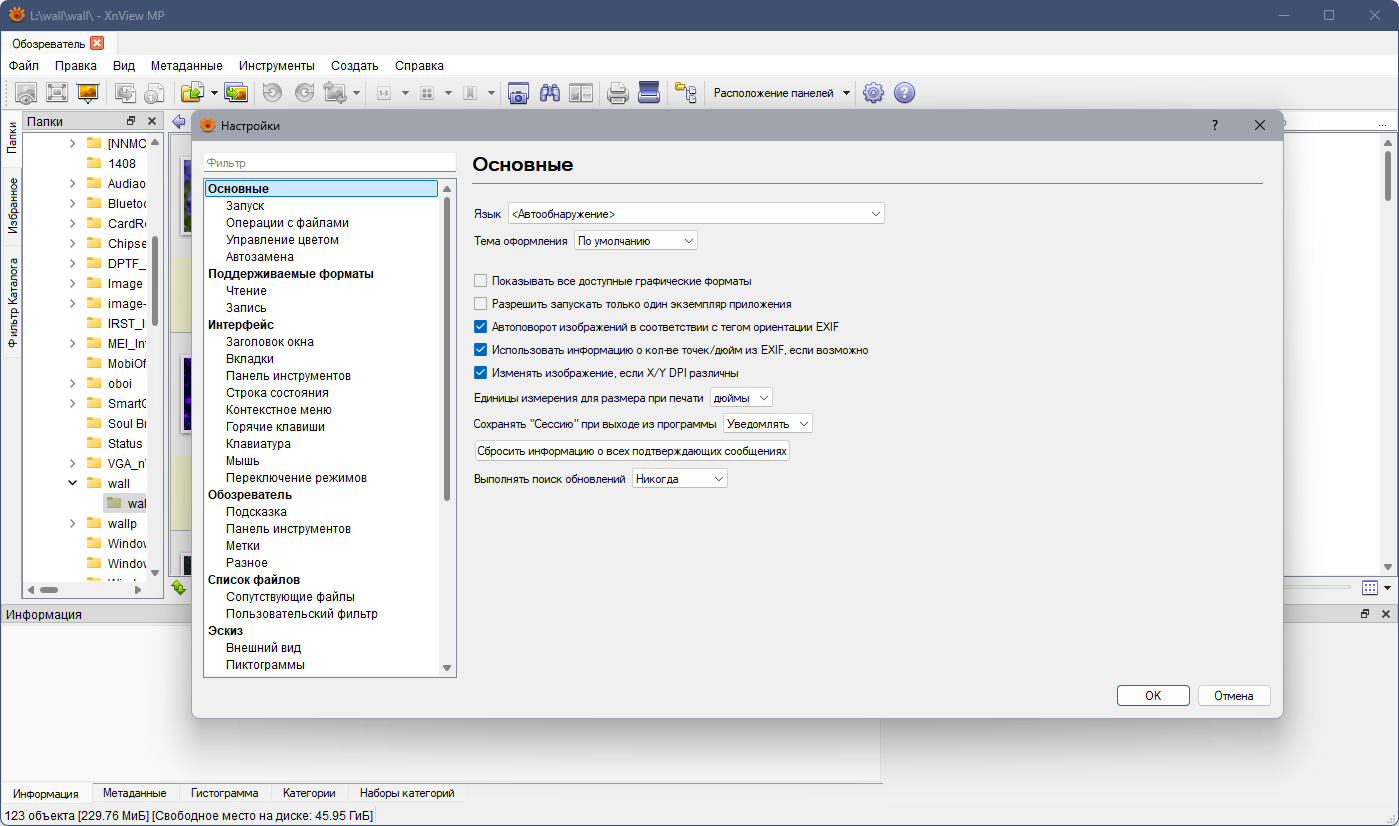Click the scanner acquire icon

click(649, 93)
